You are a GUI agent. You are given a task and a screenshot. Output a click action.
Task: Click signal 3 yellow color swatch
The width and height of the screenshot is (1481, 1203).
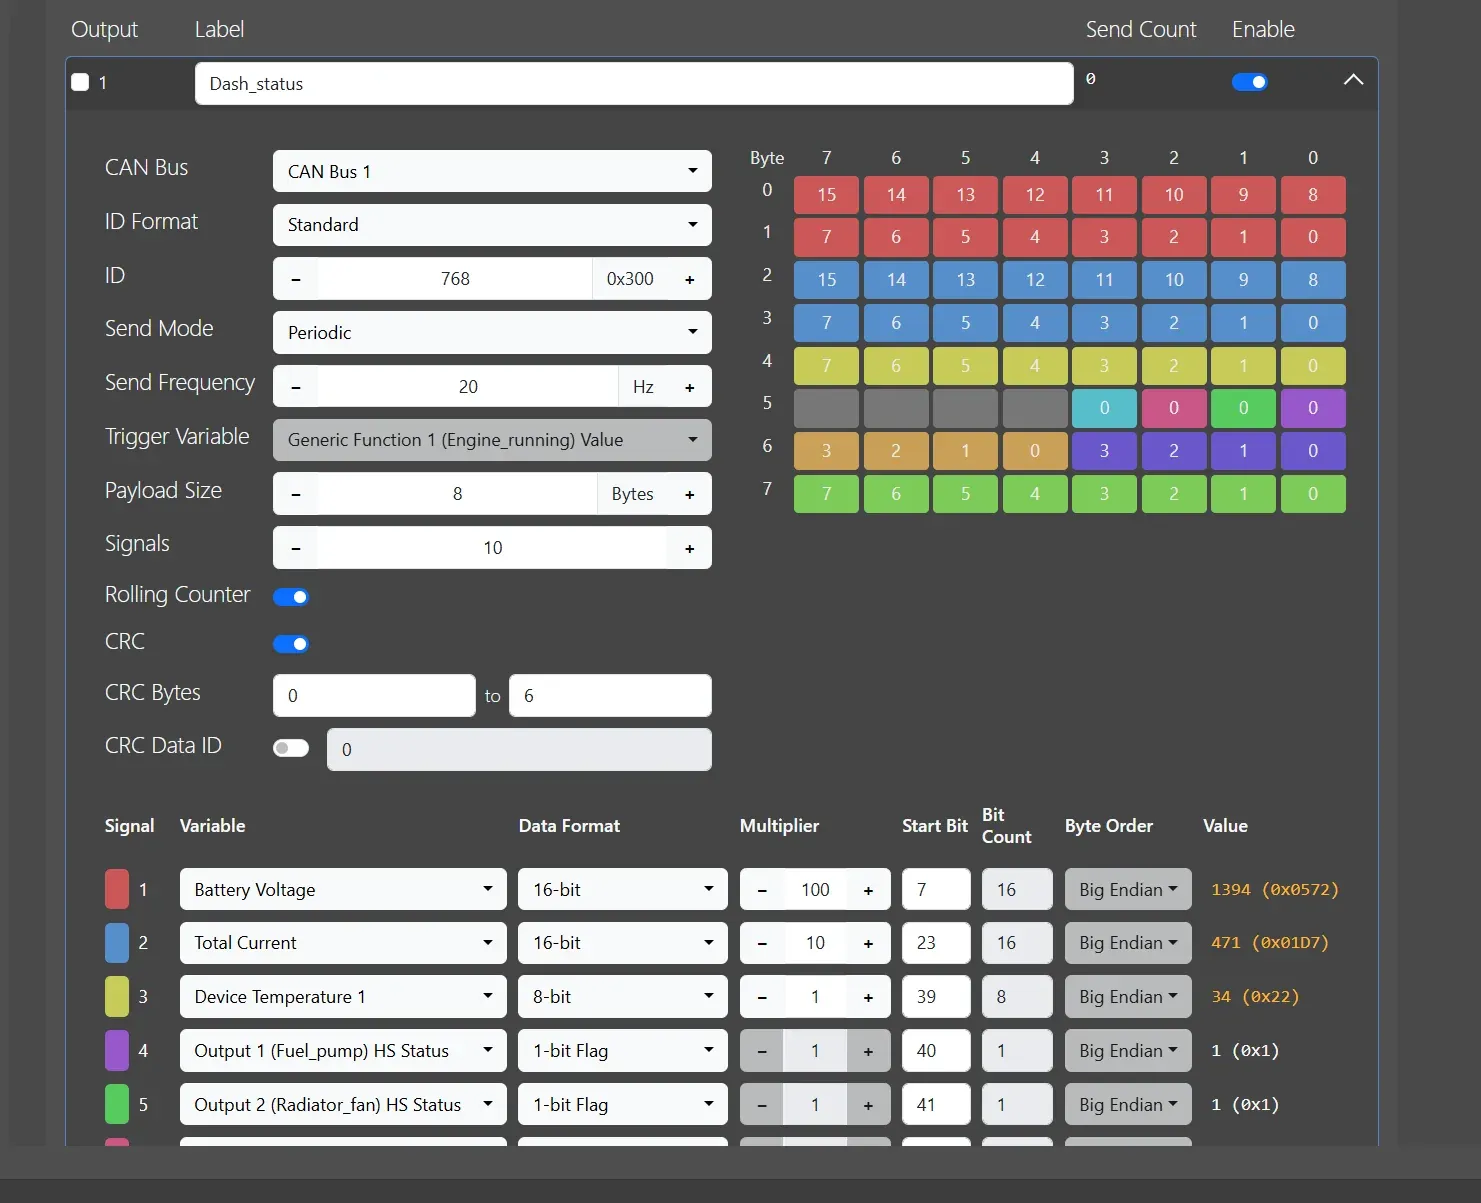point(117,997)
